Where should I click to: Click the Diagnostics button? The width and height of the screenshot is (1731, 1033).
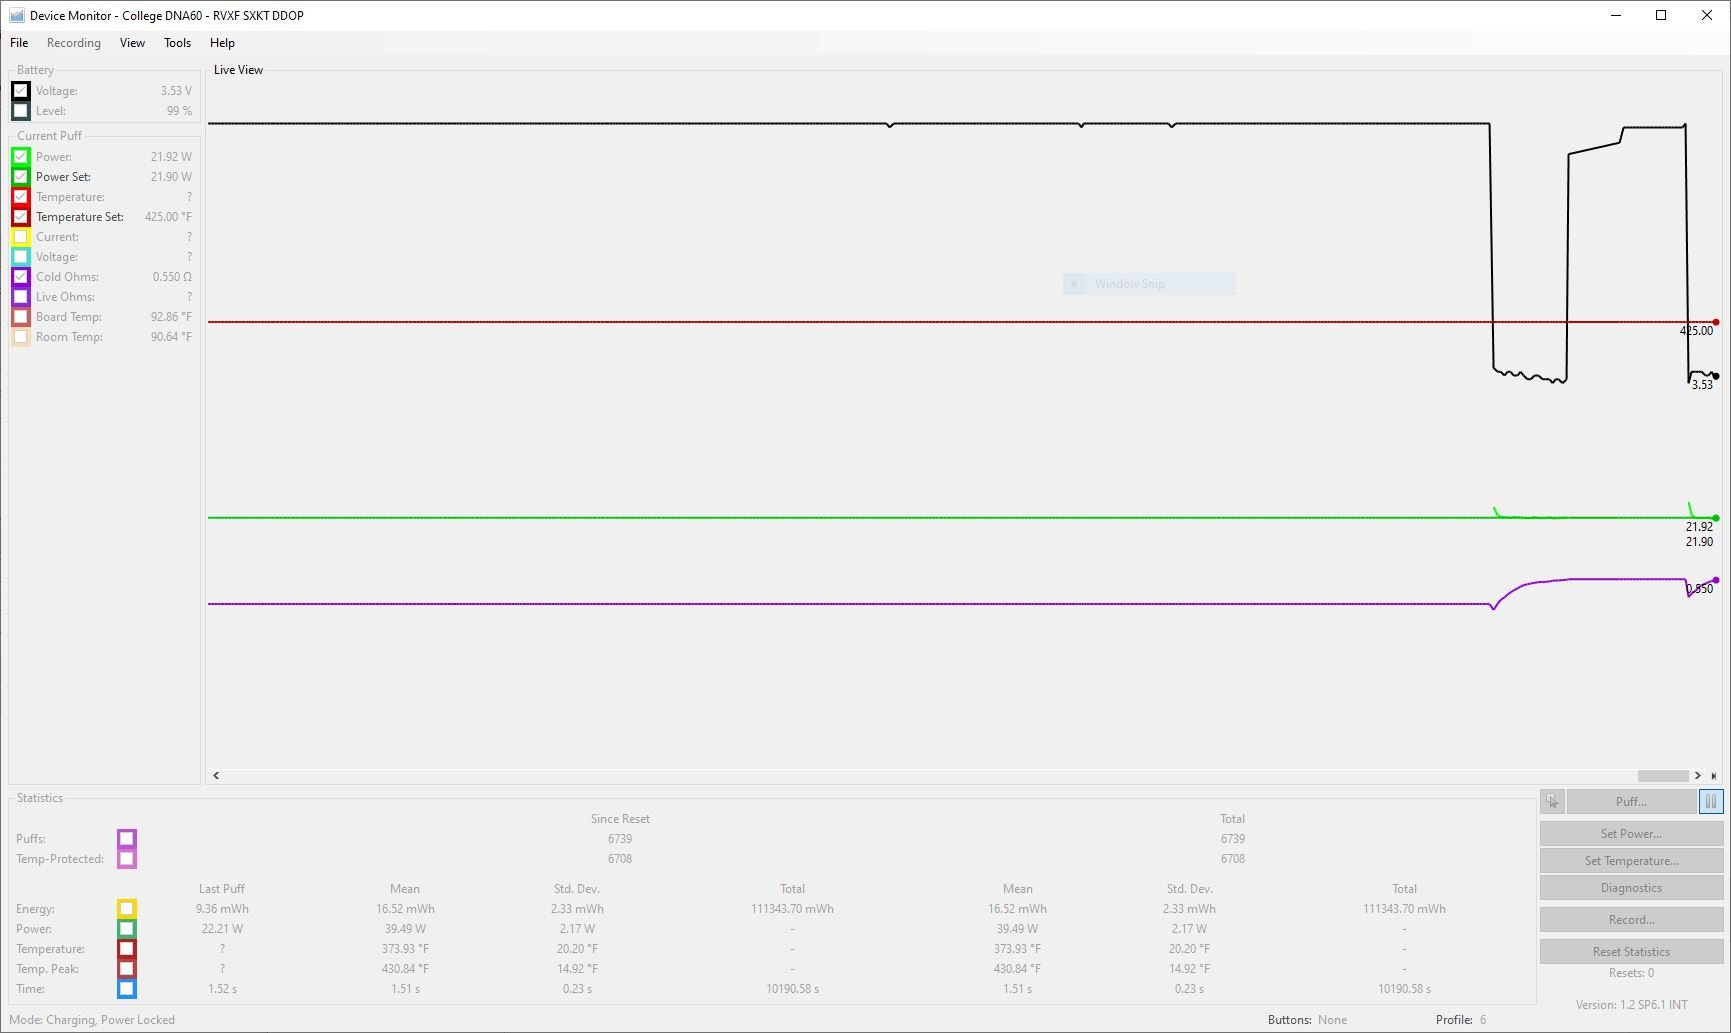pos(1630,887)
